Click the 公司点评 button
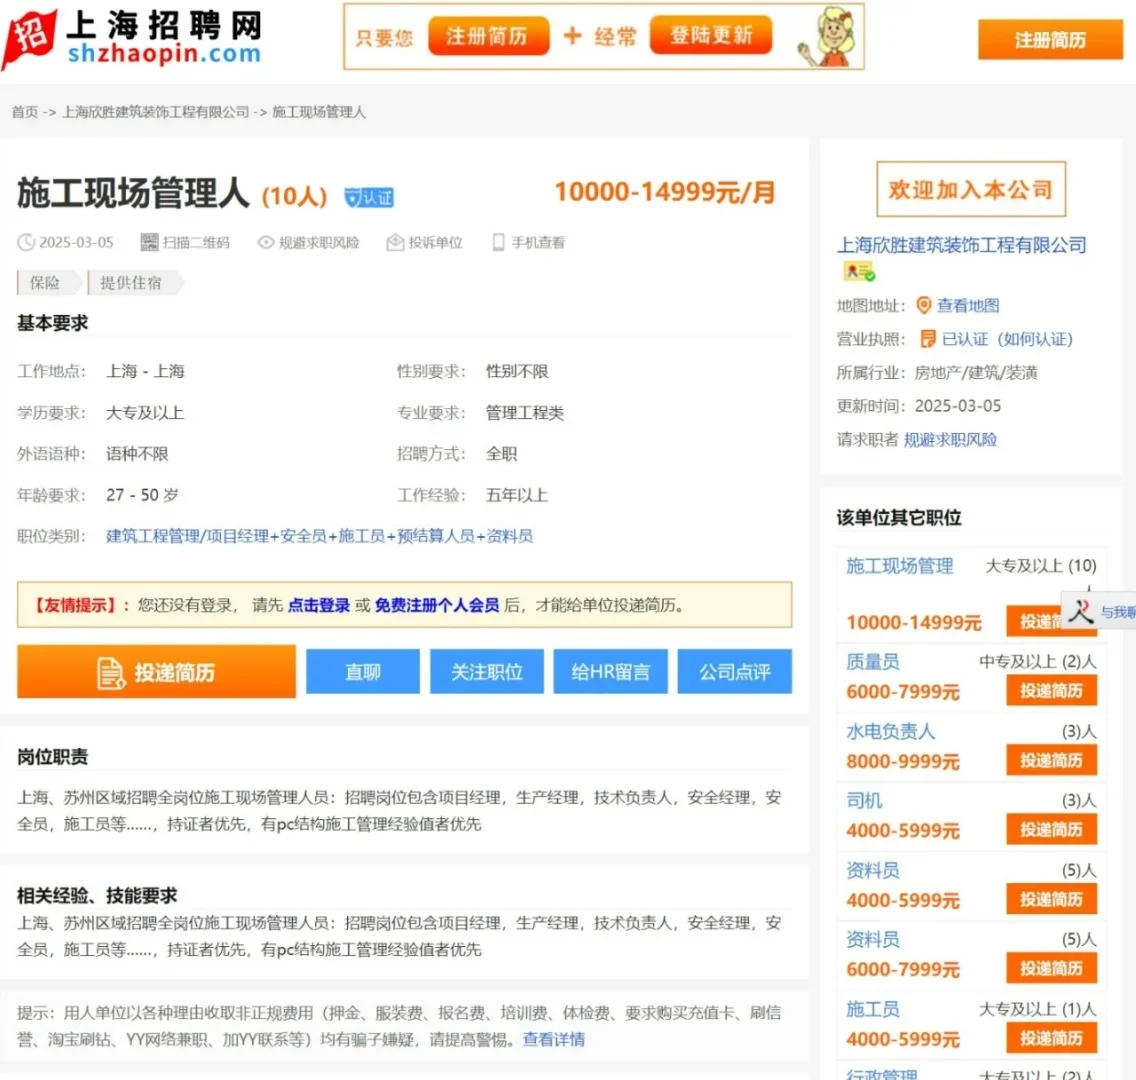Image resolution: width=1136 pixels, height=1080 pixels. coord(734,671)
